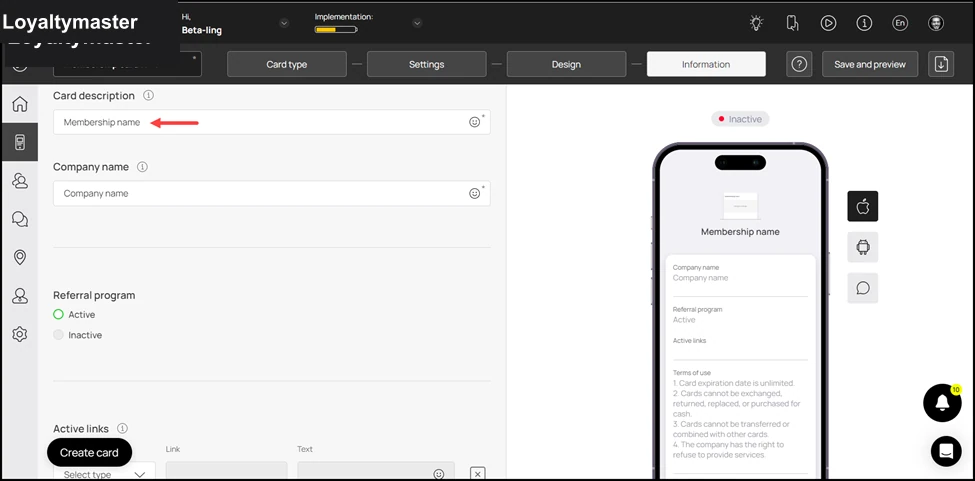Screen dimensions: 975x481
Task: Click the help question mark button
Action: (x=799, y=64)
